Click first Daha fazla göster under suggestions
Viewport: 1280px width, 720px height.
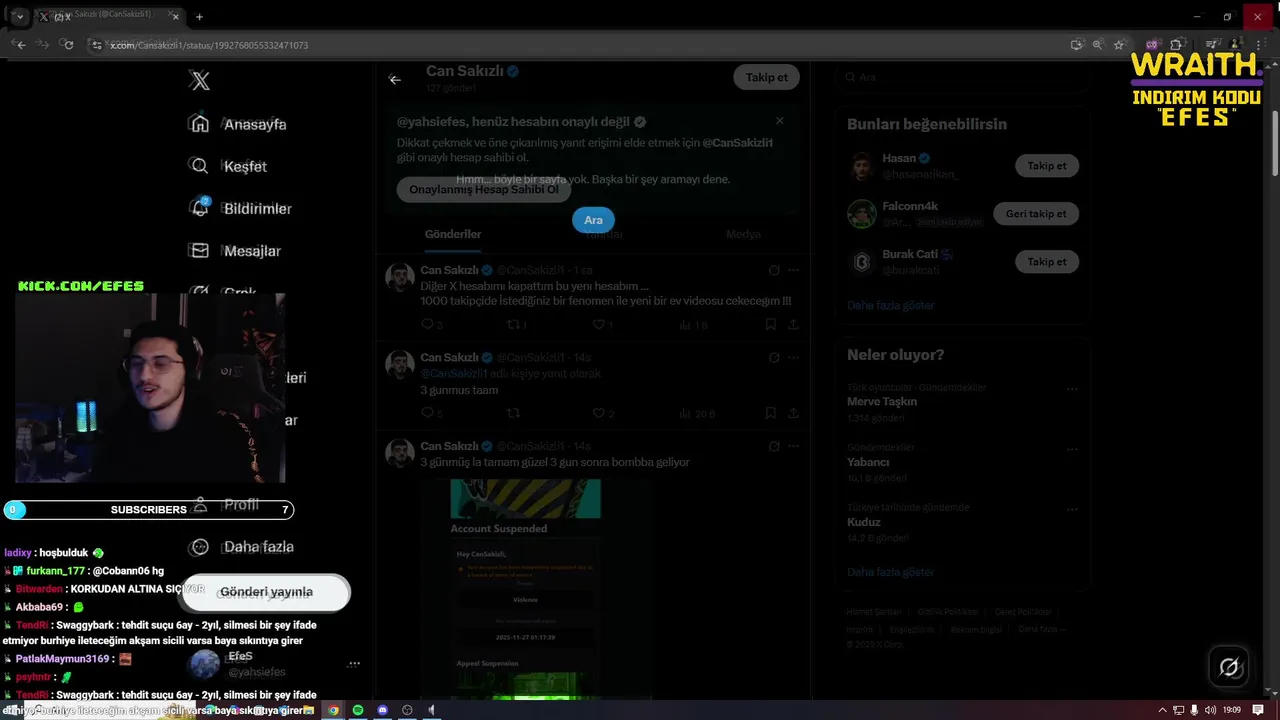coord(890,305)
